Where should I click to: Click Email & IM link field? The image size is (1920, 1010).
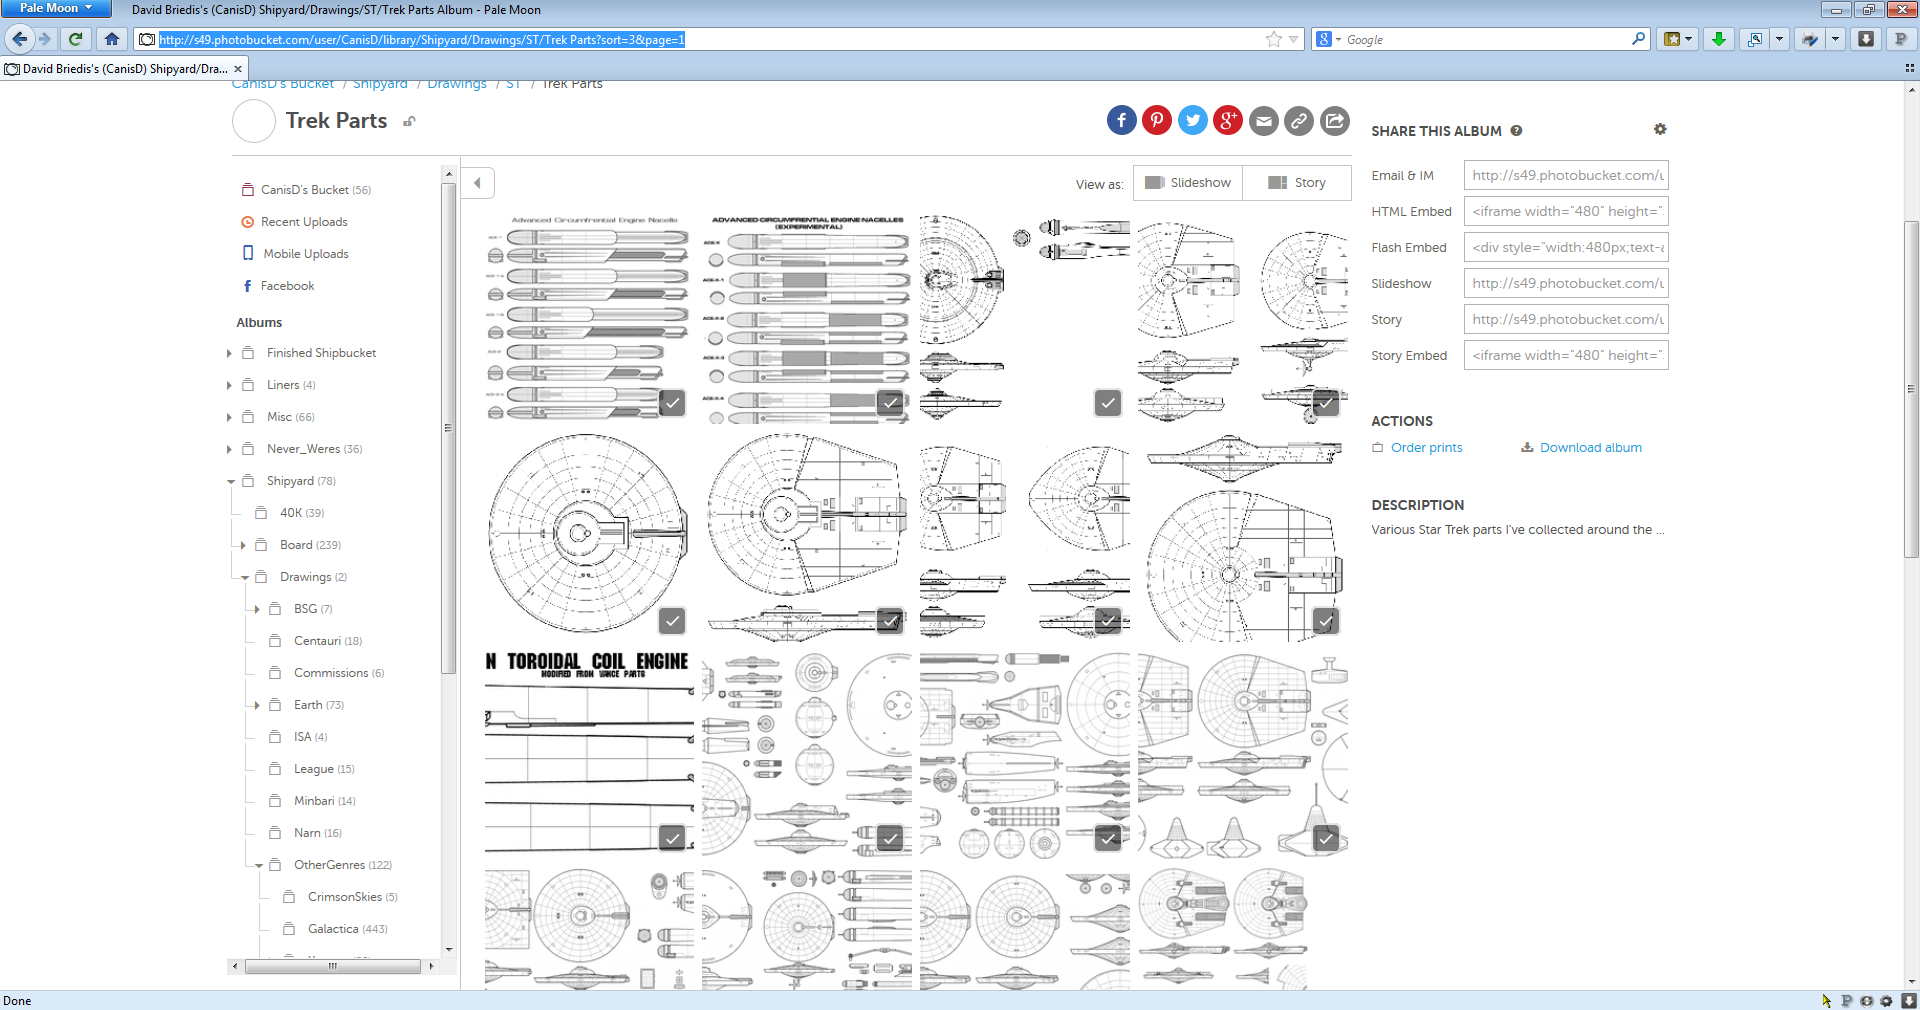click(1566, 176)
